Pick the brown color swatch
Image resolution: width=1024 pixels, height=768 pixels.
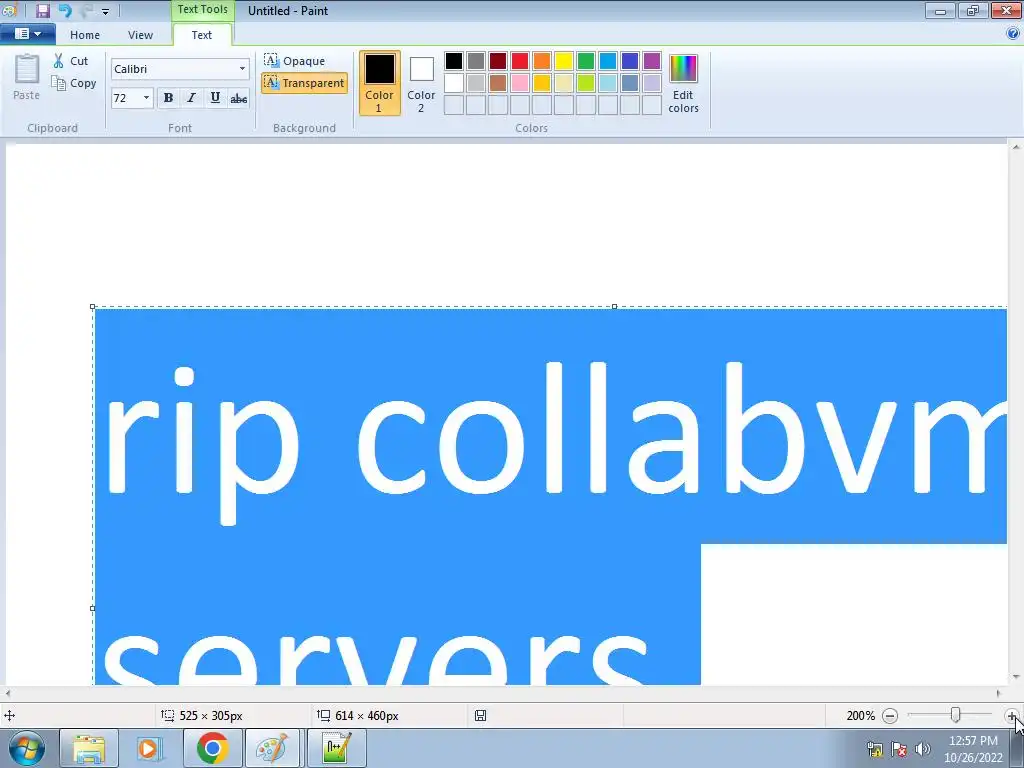point(498,83)
